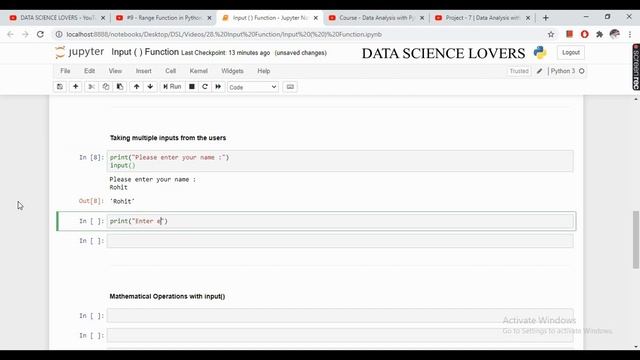Image resolution: width=640 pixels, height=360 pixels.
Task: Rename notebook via Input ( ) Function title
Action: 145,52
